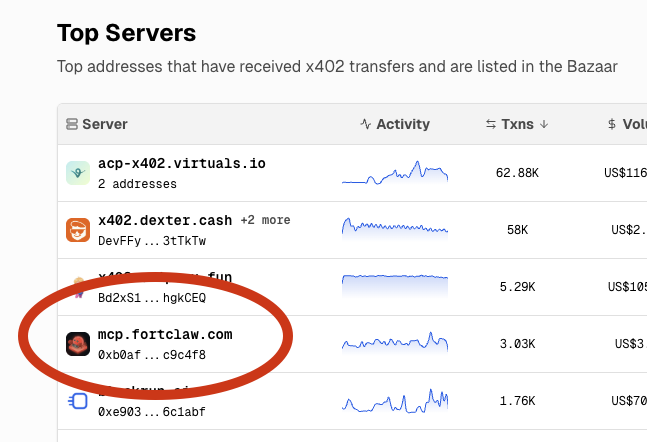Image resolution: width=647 pixels, height=442 pixels.
Task: Select acp-x402.virtuals.io server name
Action: pyautogui.click(x=182, y=163)
